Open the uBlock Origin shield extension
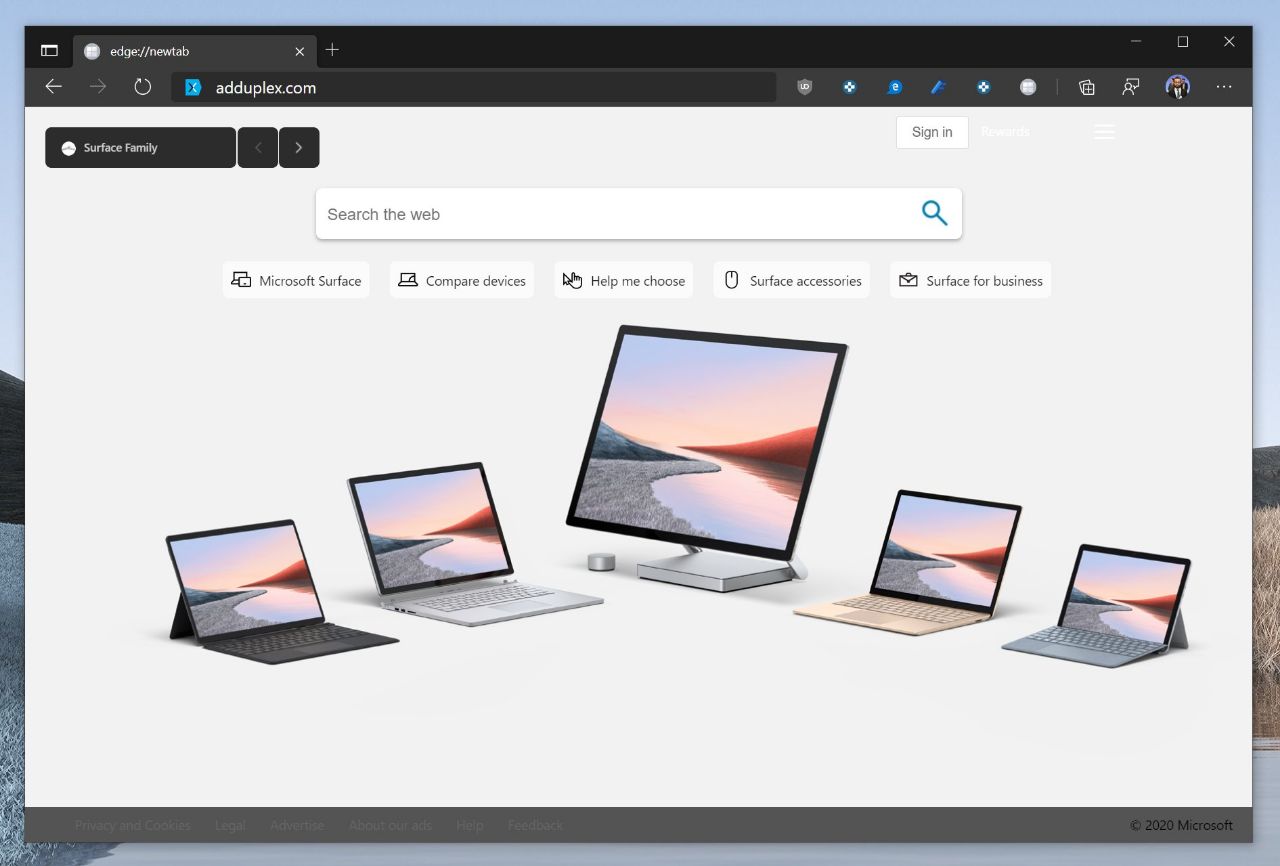 click(x=805, y=87)
